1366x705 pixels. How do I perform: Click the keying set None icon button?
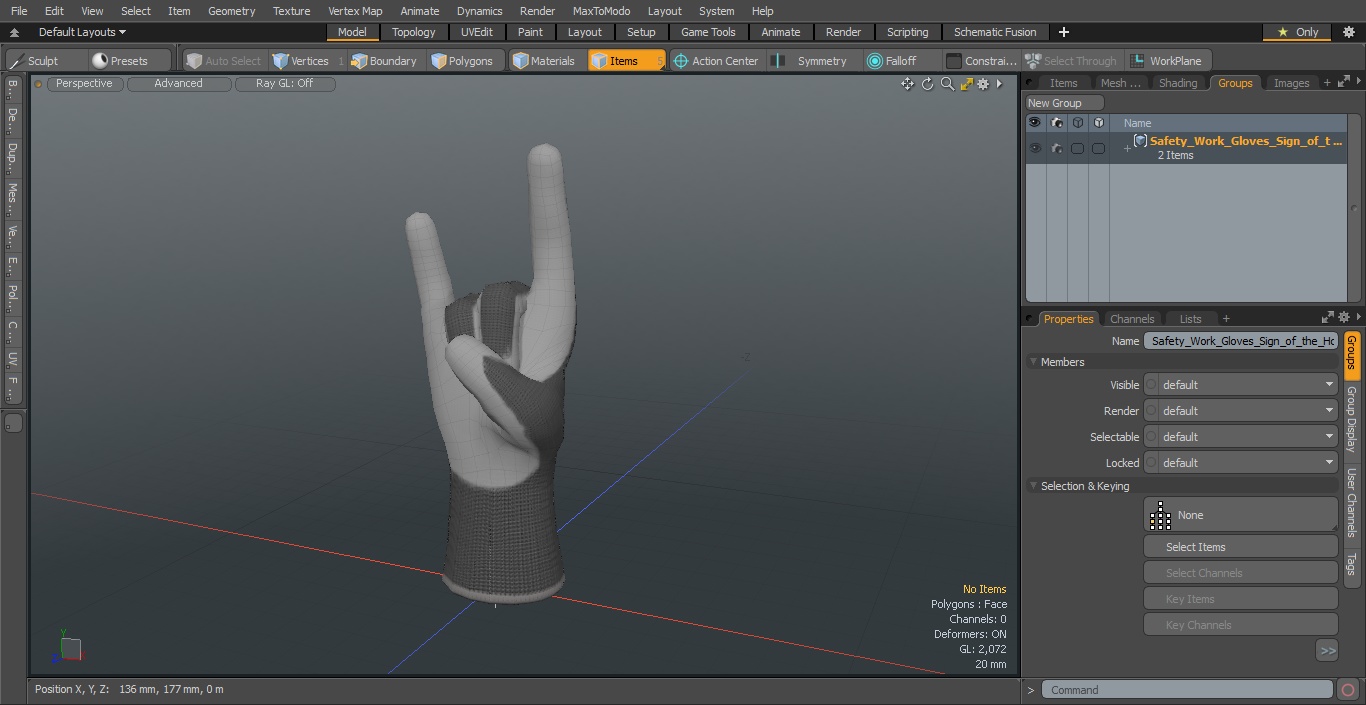point(1240,515)
